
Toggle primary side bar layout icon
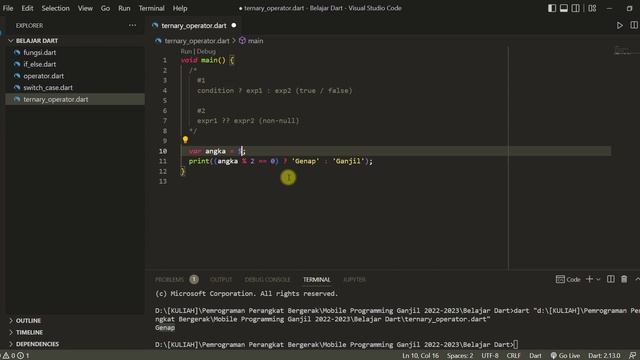pos(552,8)
